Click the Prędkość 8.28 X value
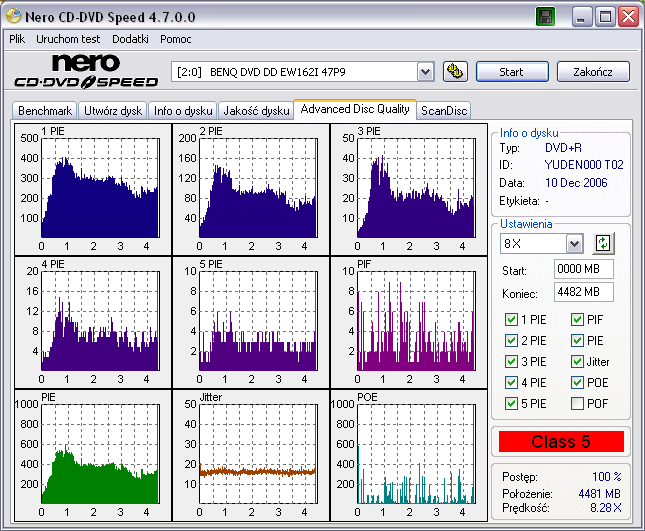This screenshot has width=645, height=531. [x=606, y=508]
